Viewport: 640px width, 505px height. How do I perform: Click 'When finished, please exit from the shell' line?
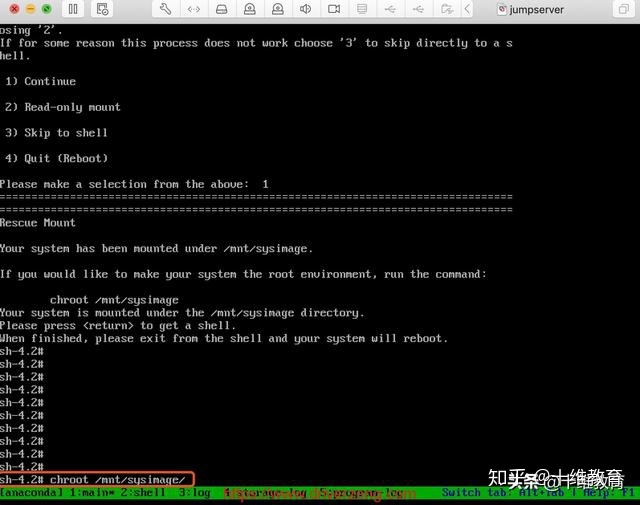point(224,338)
